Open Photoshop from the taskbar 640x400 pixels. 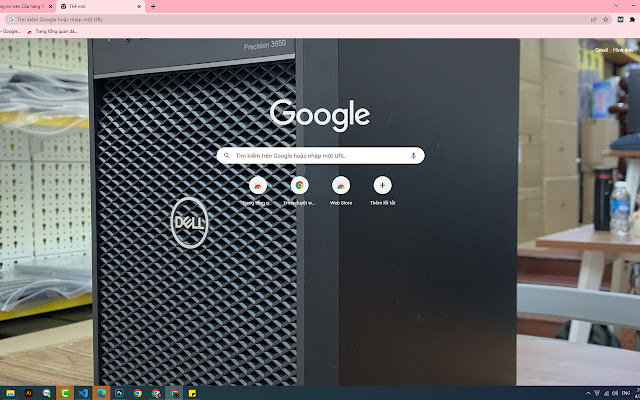coord(120,393)
